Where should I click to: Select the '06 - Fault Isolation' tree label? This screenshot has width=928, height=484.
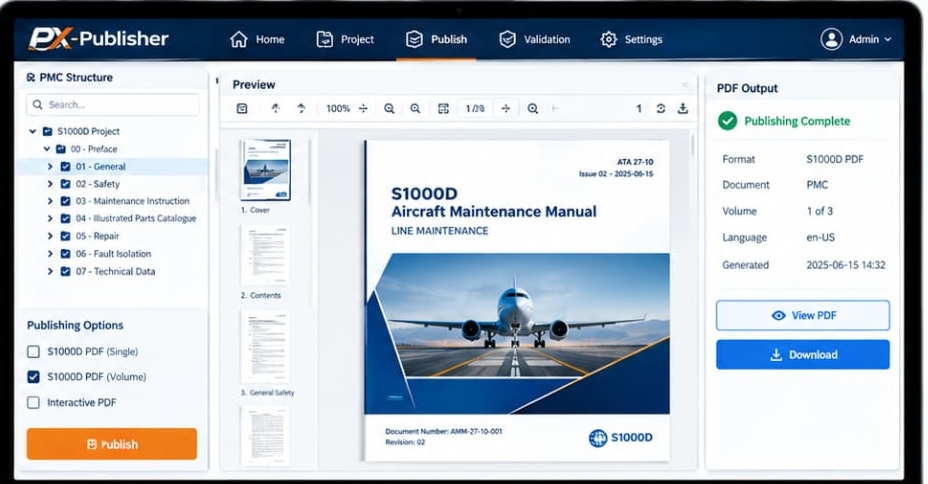(113, 254)
